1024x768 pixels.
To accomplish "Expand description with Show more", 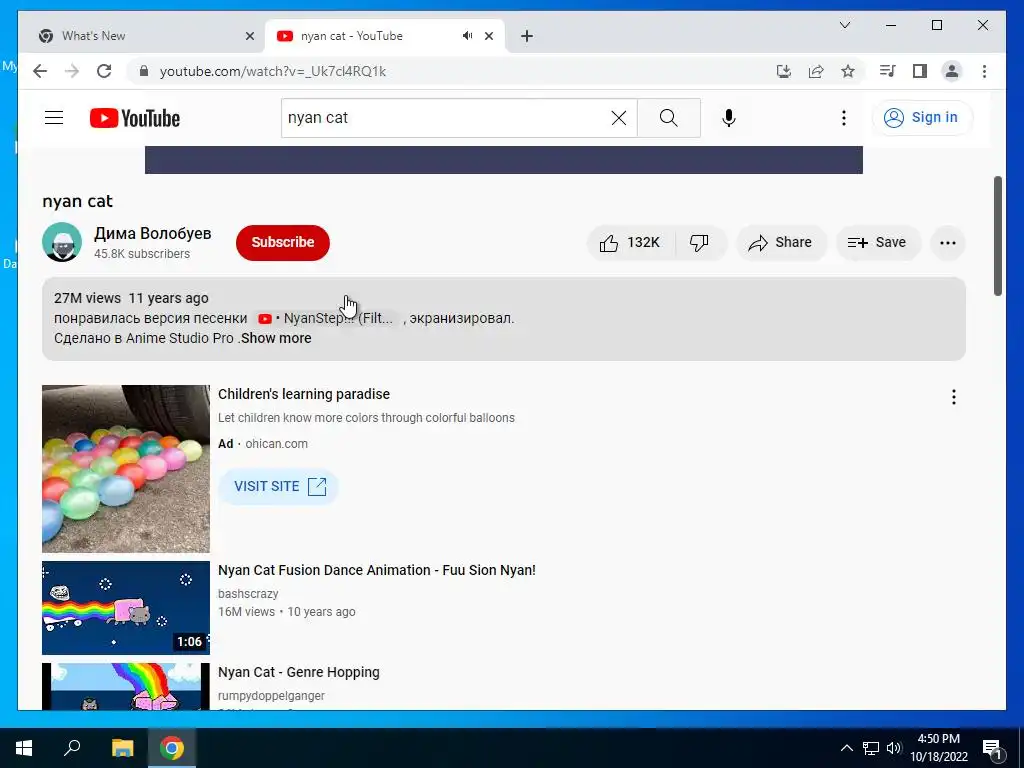I will [276, 338].
